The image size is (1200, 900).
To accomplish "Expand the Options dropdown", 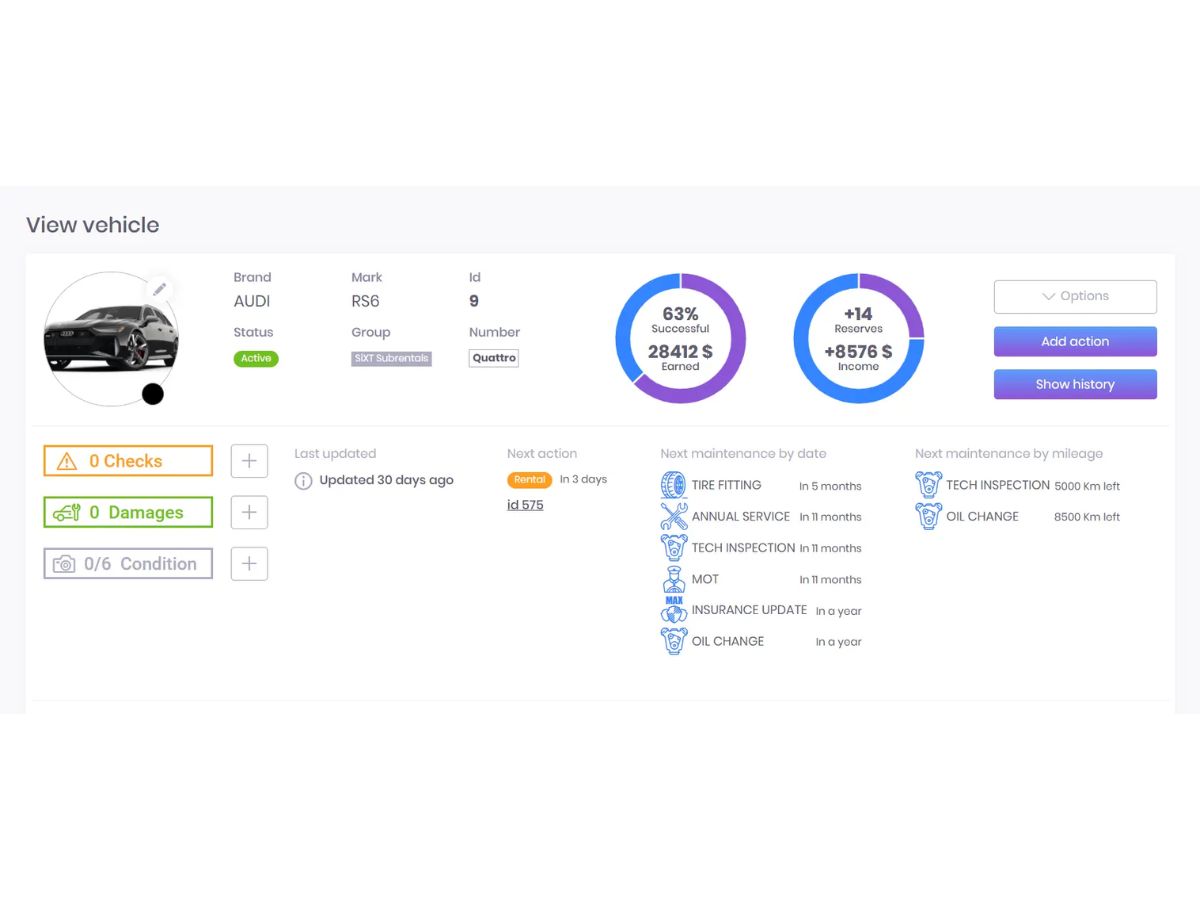I will [1075, 296].
